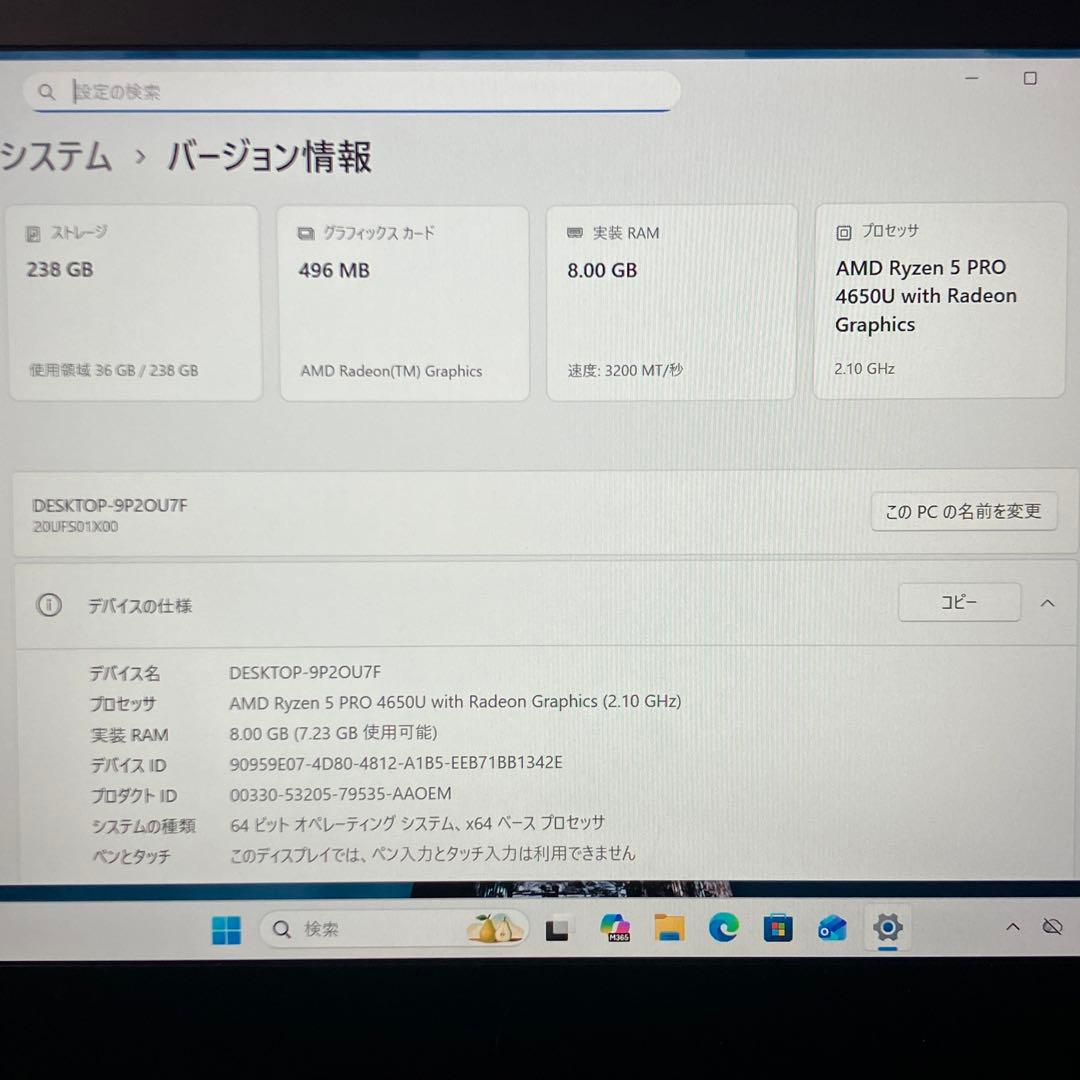This screenshot has height=1080, width=1080.
Task: Open Settings gear from the taskbar
Action: click(887, 928)
